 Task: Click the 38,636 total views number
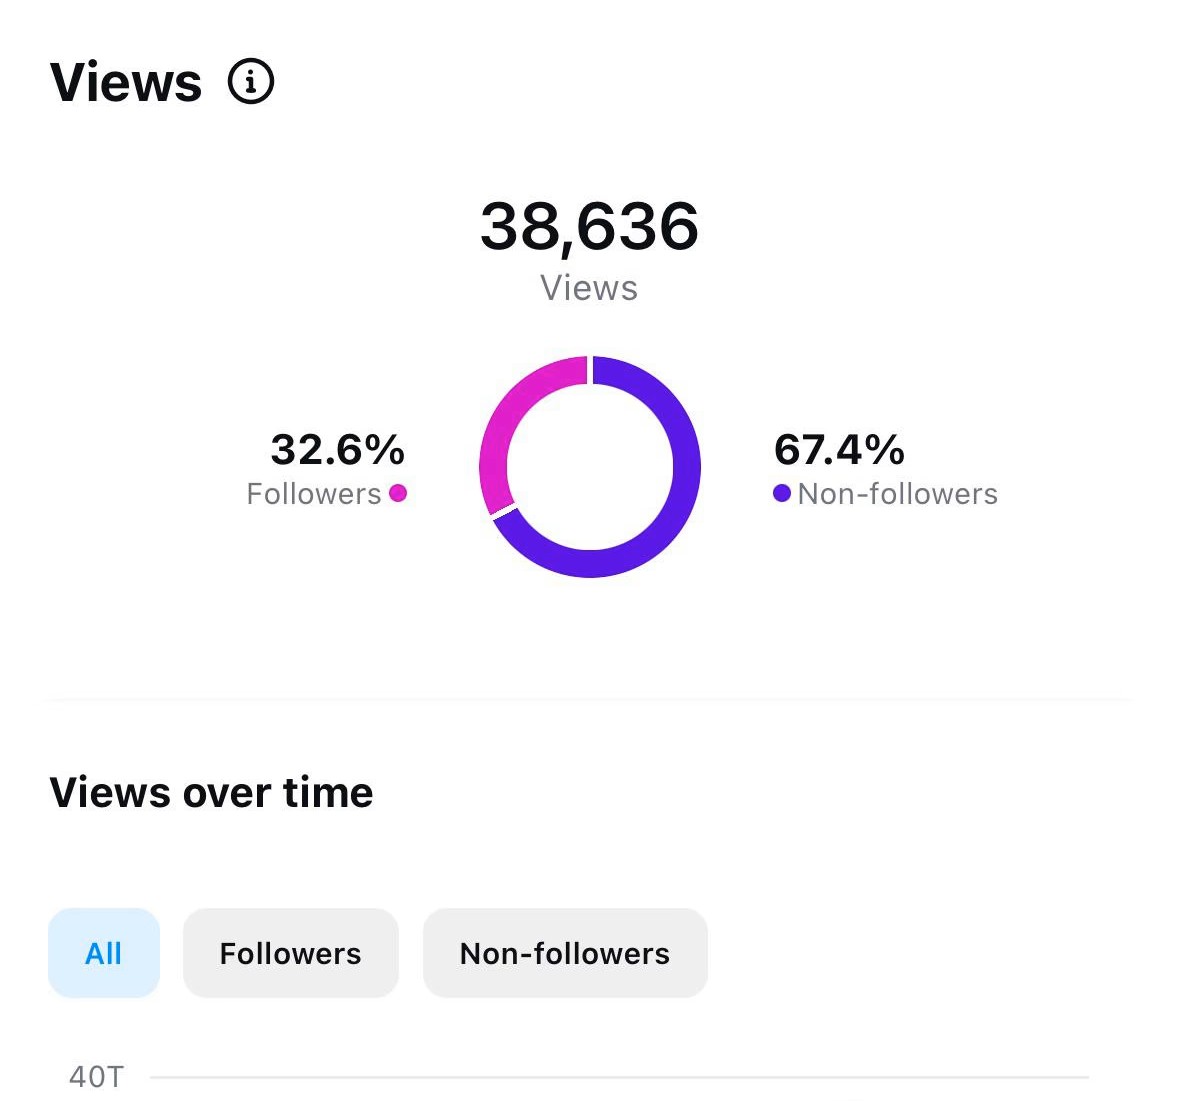pyautogui.click(x=589, y=226)
